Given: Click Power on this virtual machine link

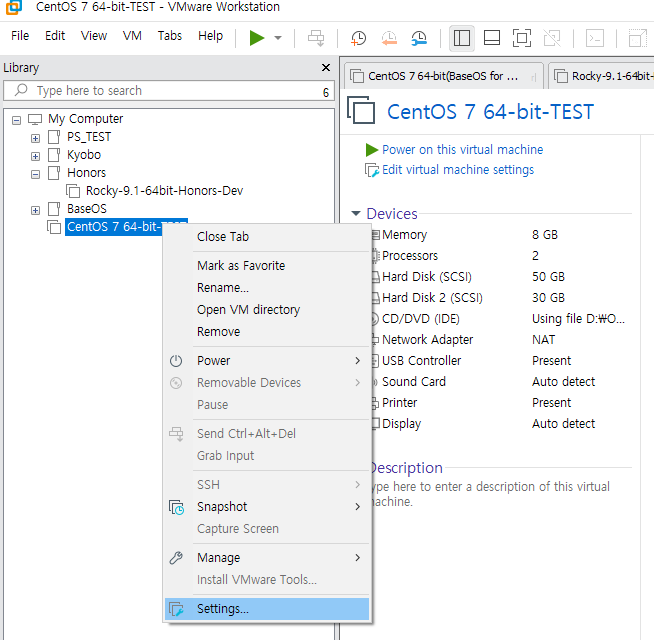Looking at the screenshot, I should click(463, 150).
